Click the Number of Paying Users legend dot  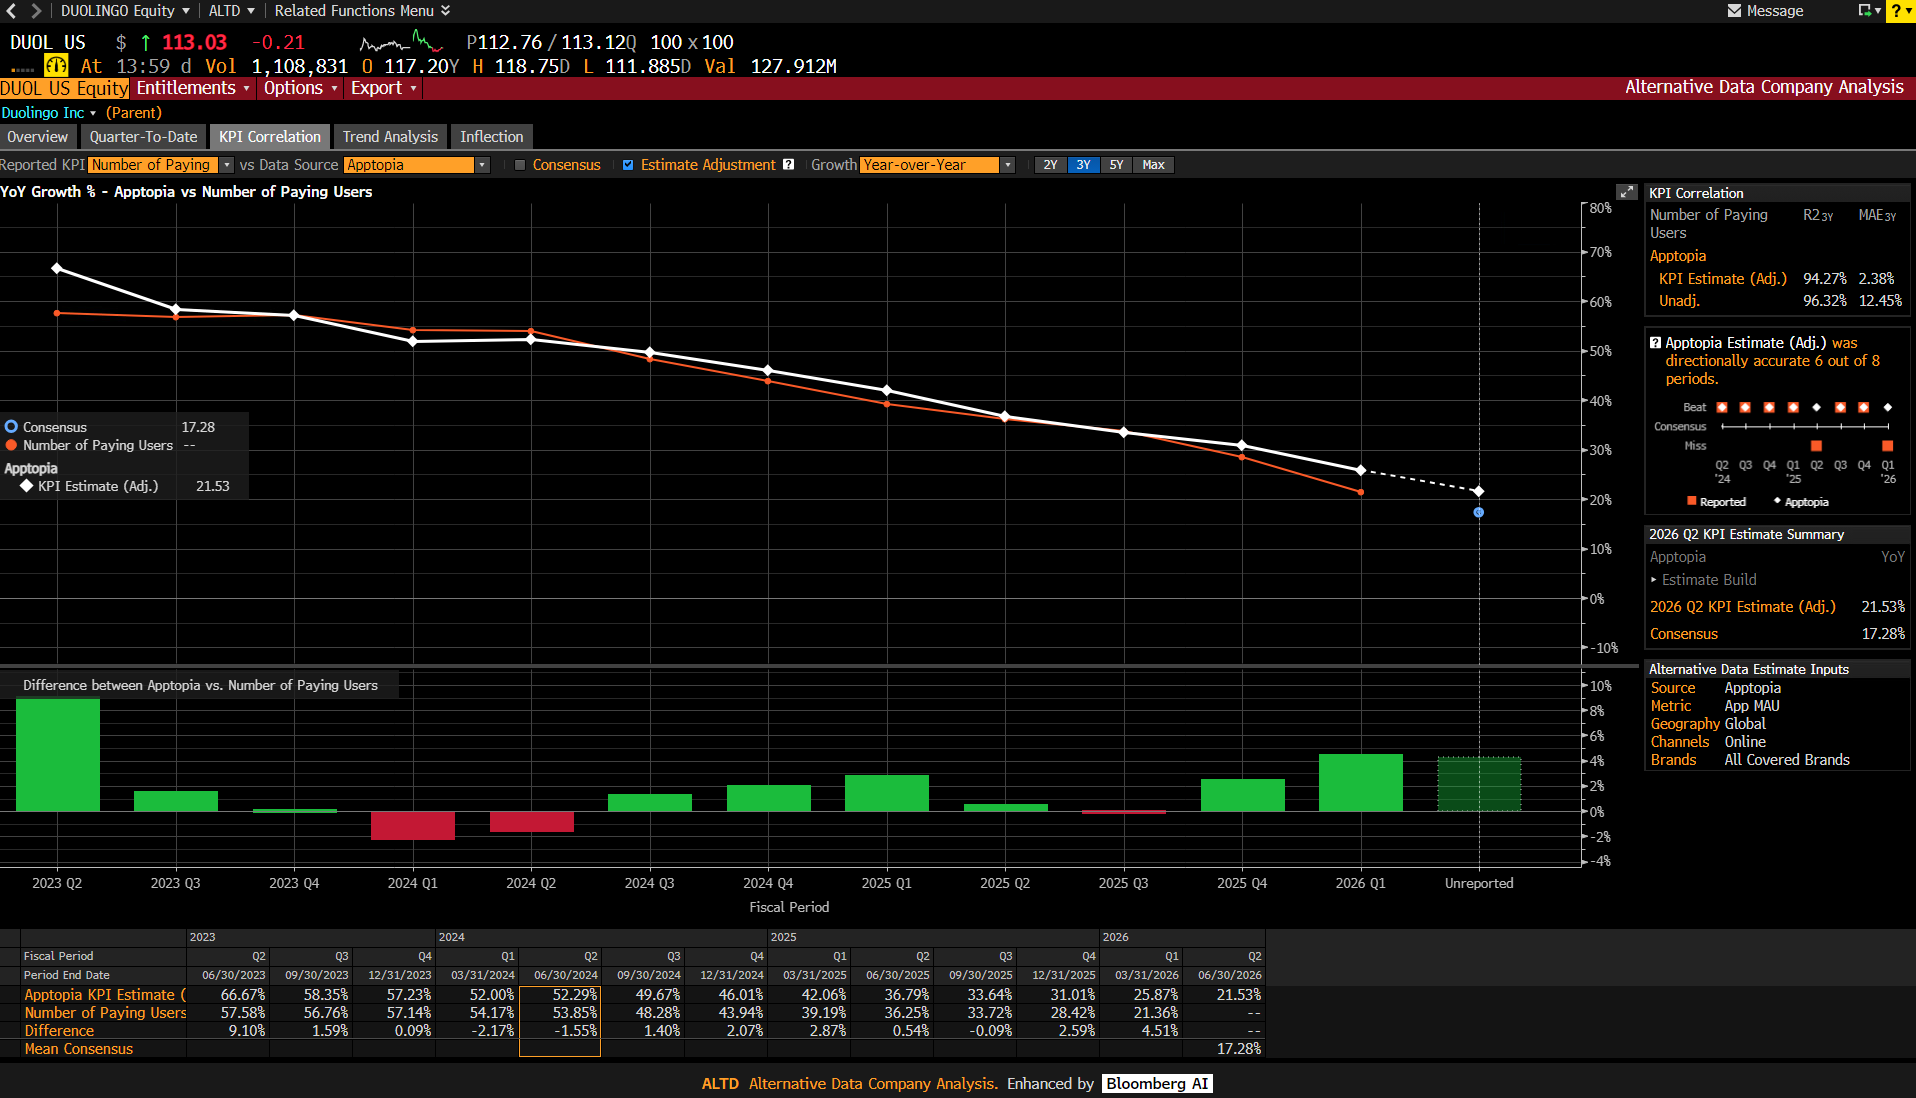[x=11, y=445]
